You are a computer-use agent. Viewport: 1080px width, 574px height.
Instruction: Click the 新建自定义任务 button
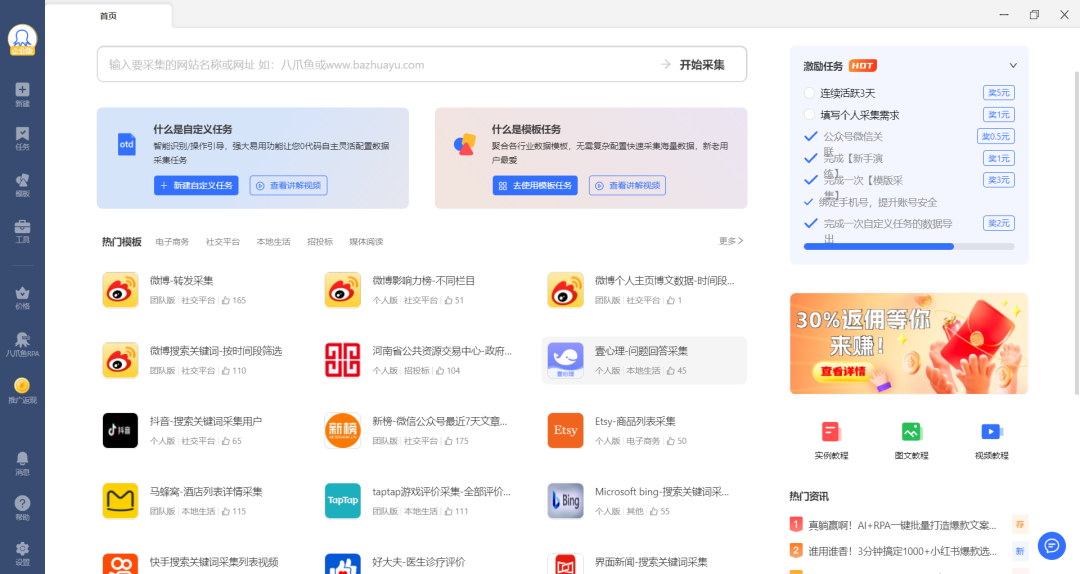click(196, 185)
